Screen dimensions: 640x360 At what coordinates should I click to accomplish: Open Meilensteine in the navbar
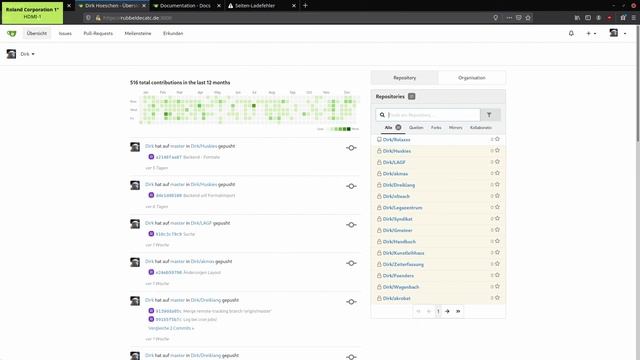[138, 33]
